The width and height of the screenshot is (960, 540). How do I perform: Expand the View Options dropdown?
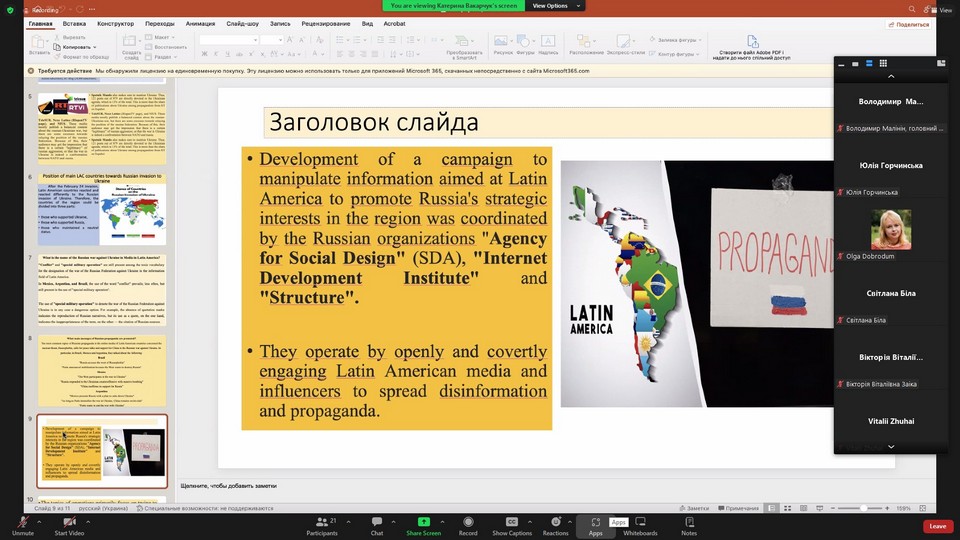click(x=550, y=6)
